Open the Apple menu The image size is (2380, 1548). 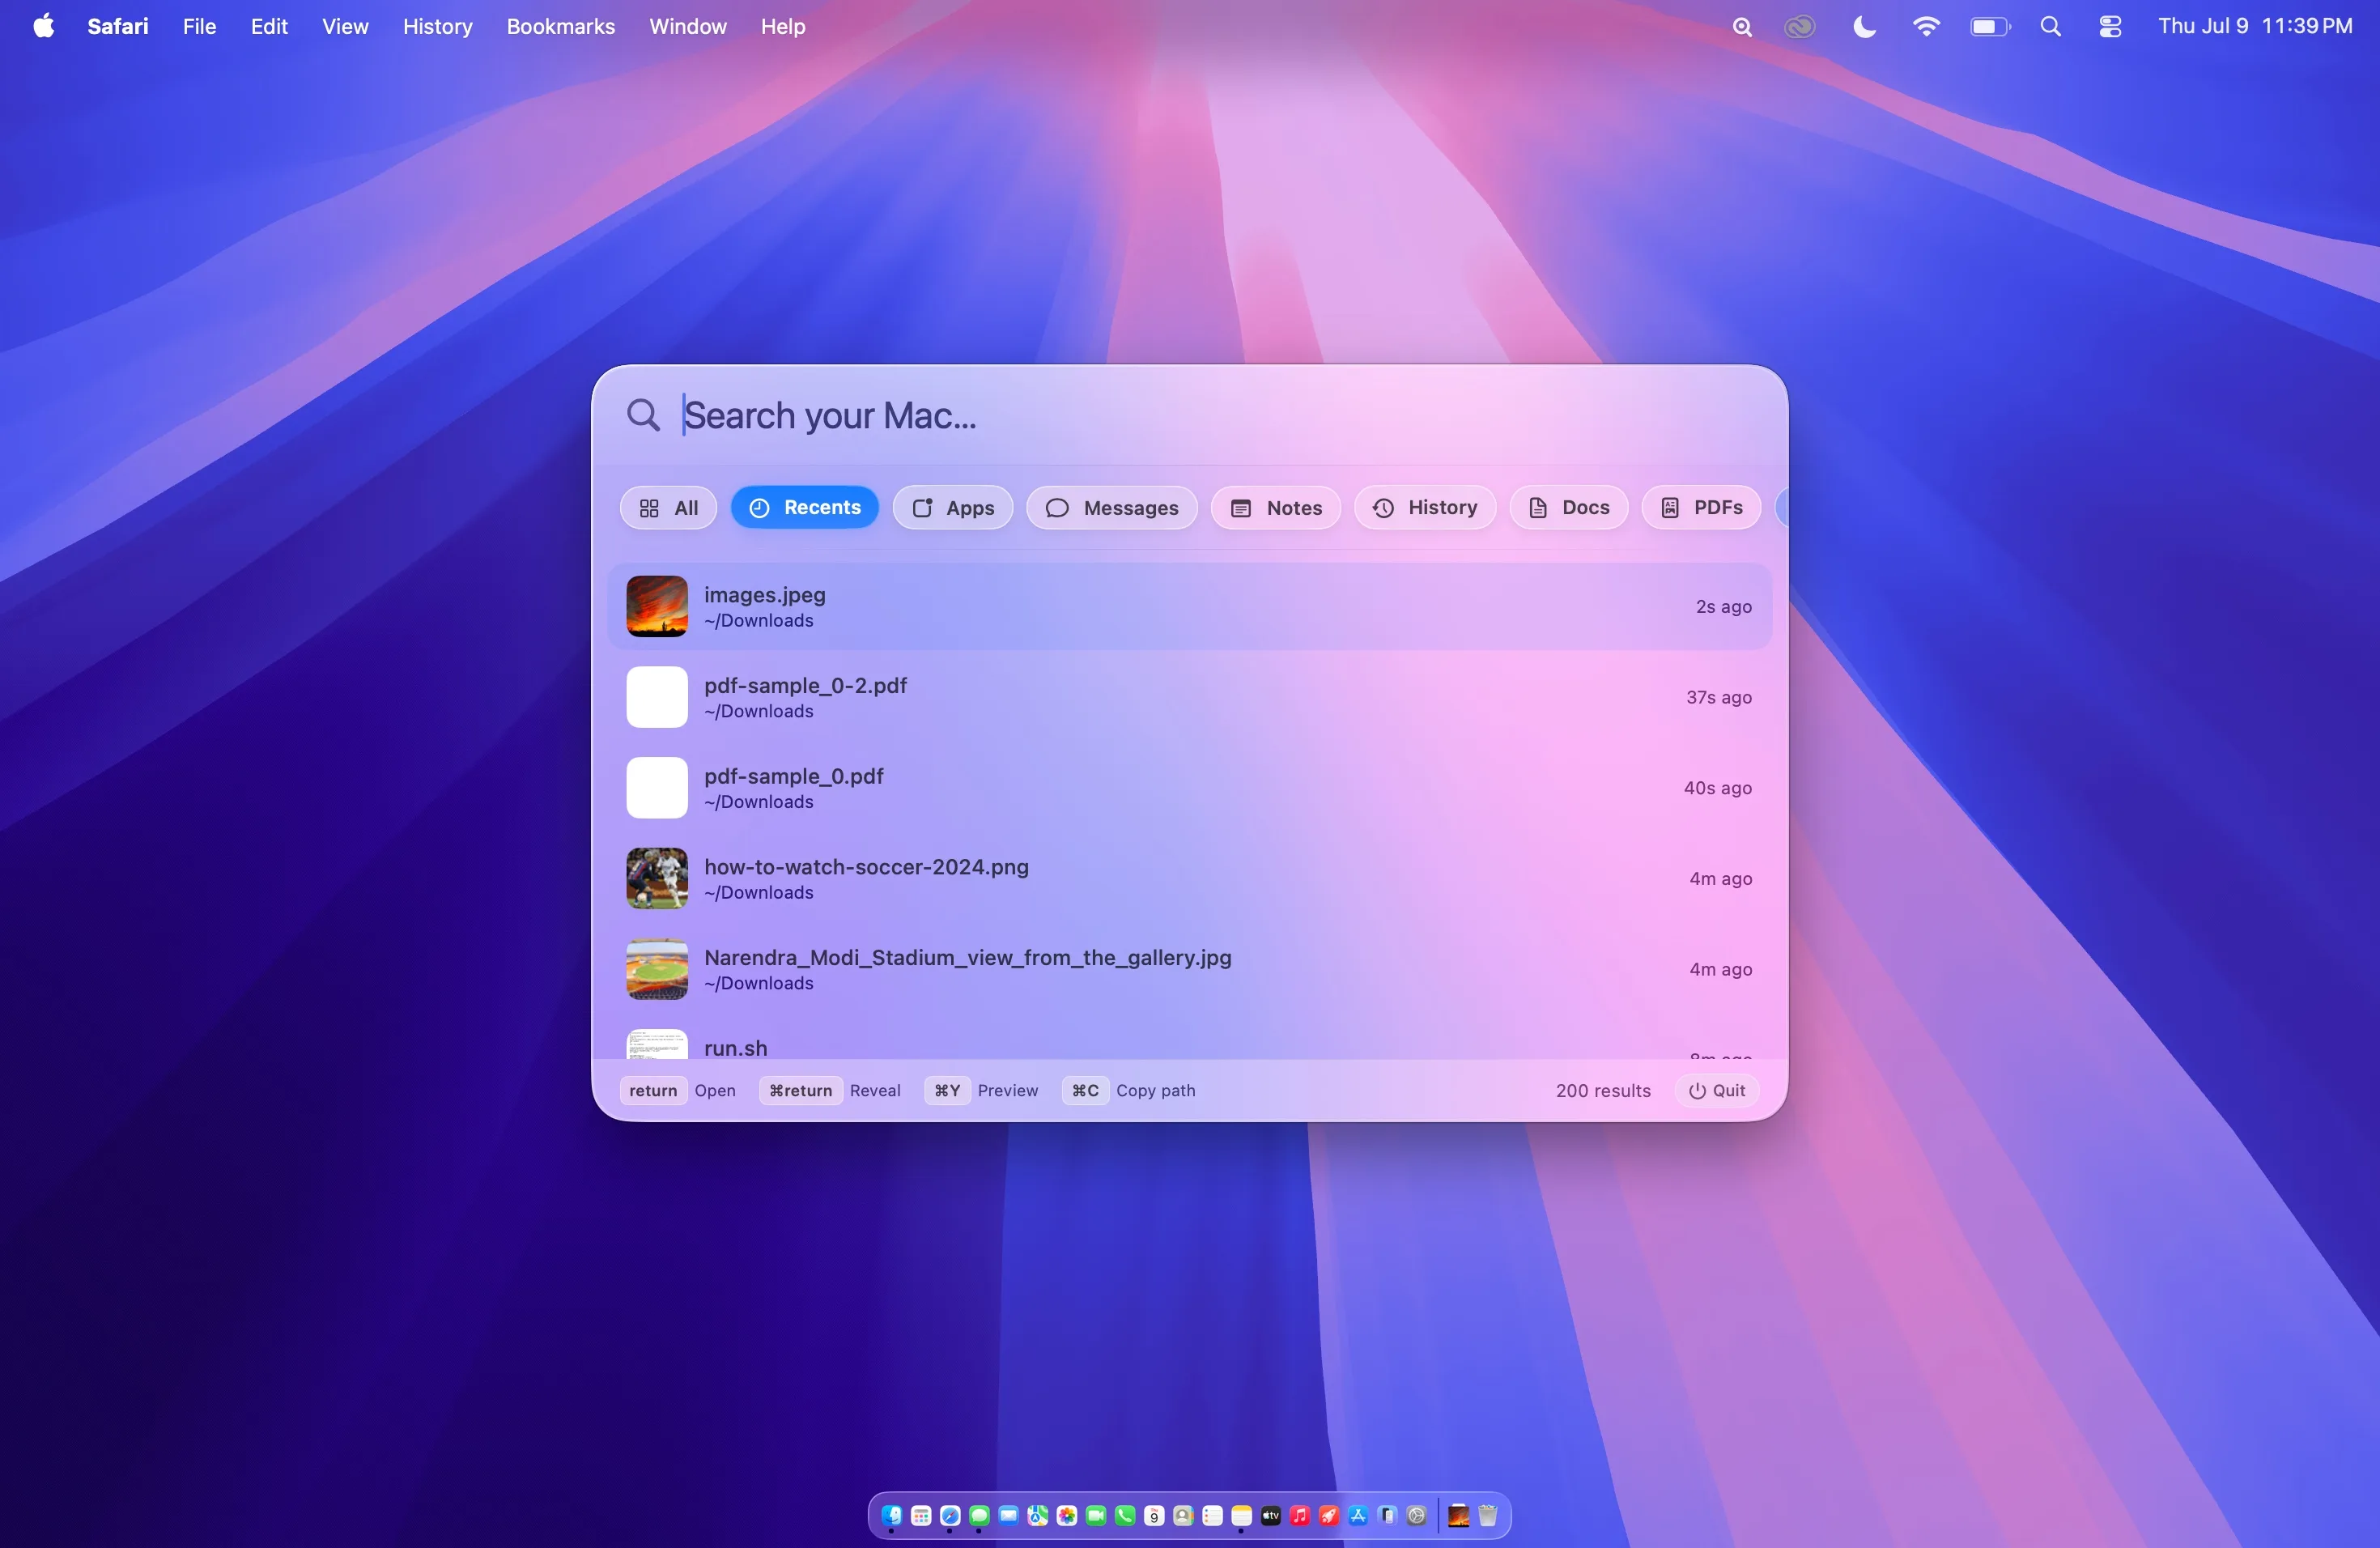coord(43,26)
